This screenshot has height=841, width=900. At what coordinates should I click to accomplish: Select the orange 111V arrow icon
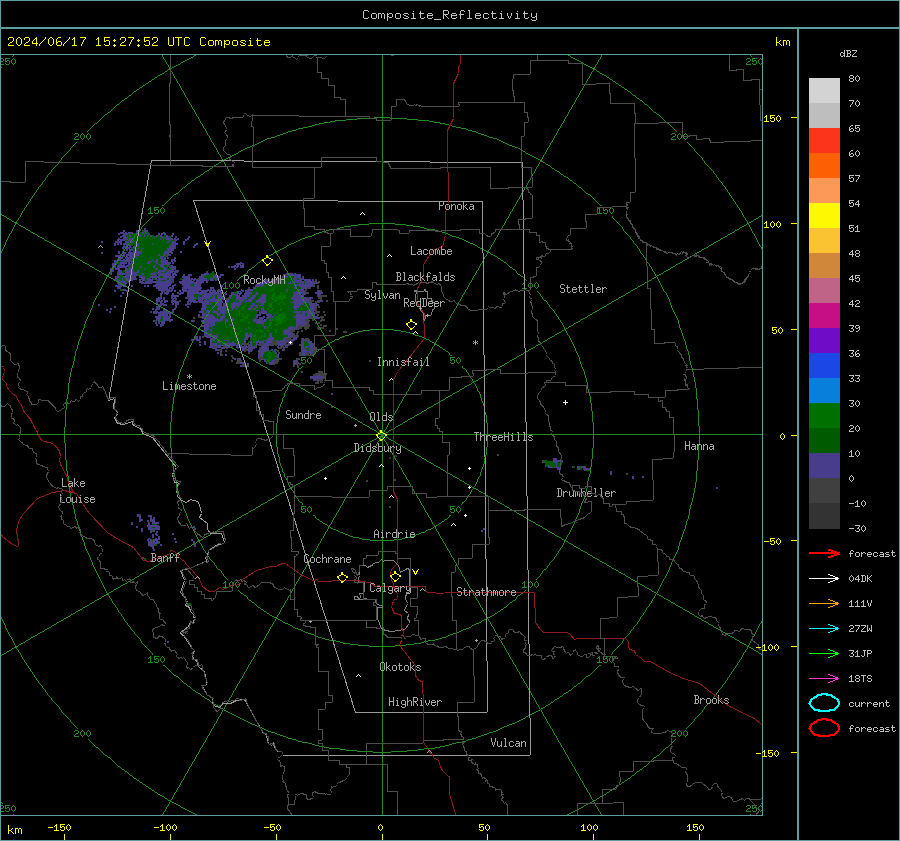[x=824, y=603]
